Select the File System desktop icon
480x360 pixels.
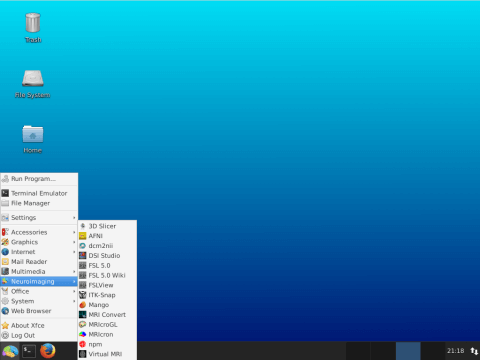pos(33,84)
